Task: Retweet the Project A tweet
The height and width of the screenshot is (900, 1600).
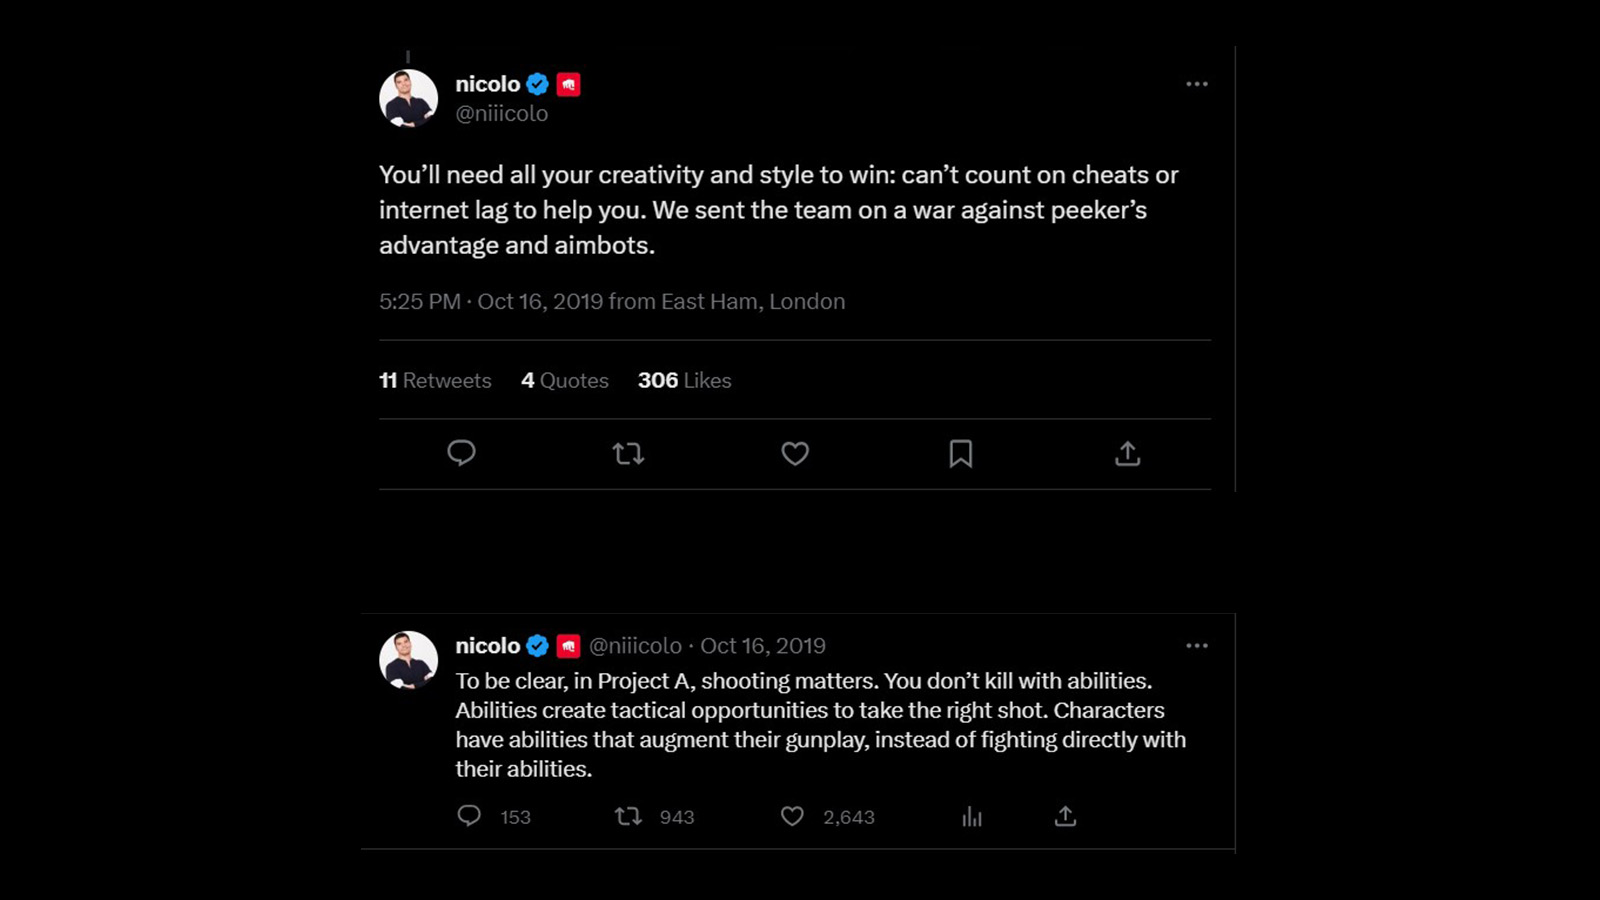Action: pyautogui.click(x=628, y=816)
